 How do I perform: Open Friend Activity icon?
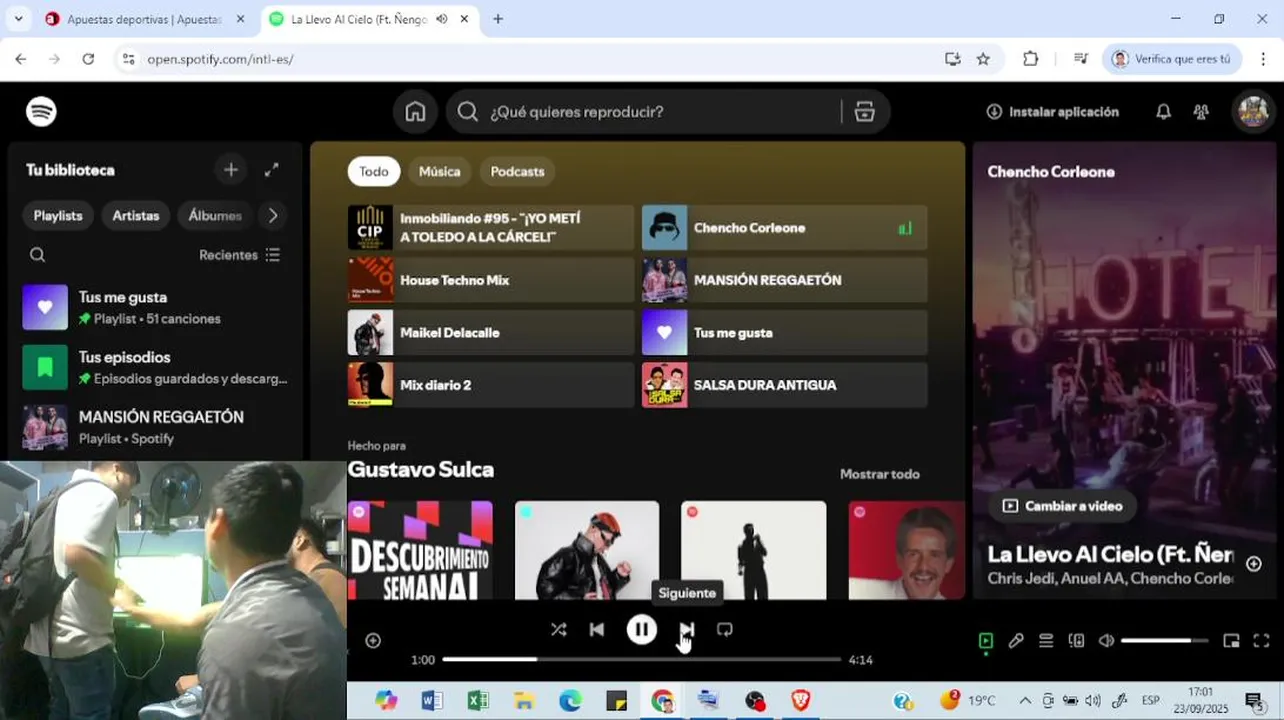[x=1201, y=112]
